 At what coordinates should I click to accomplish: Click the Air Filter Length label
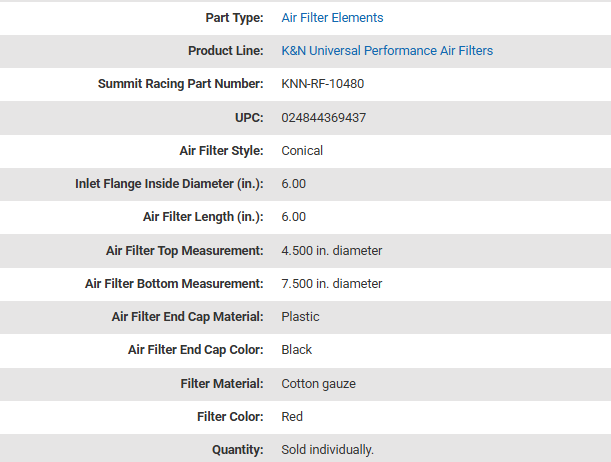[203, 217]
